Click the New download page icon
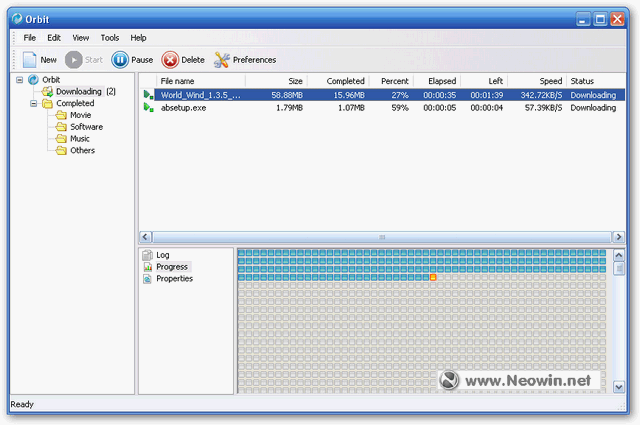Screen dimensions: 640x425 tap(29, 60)
